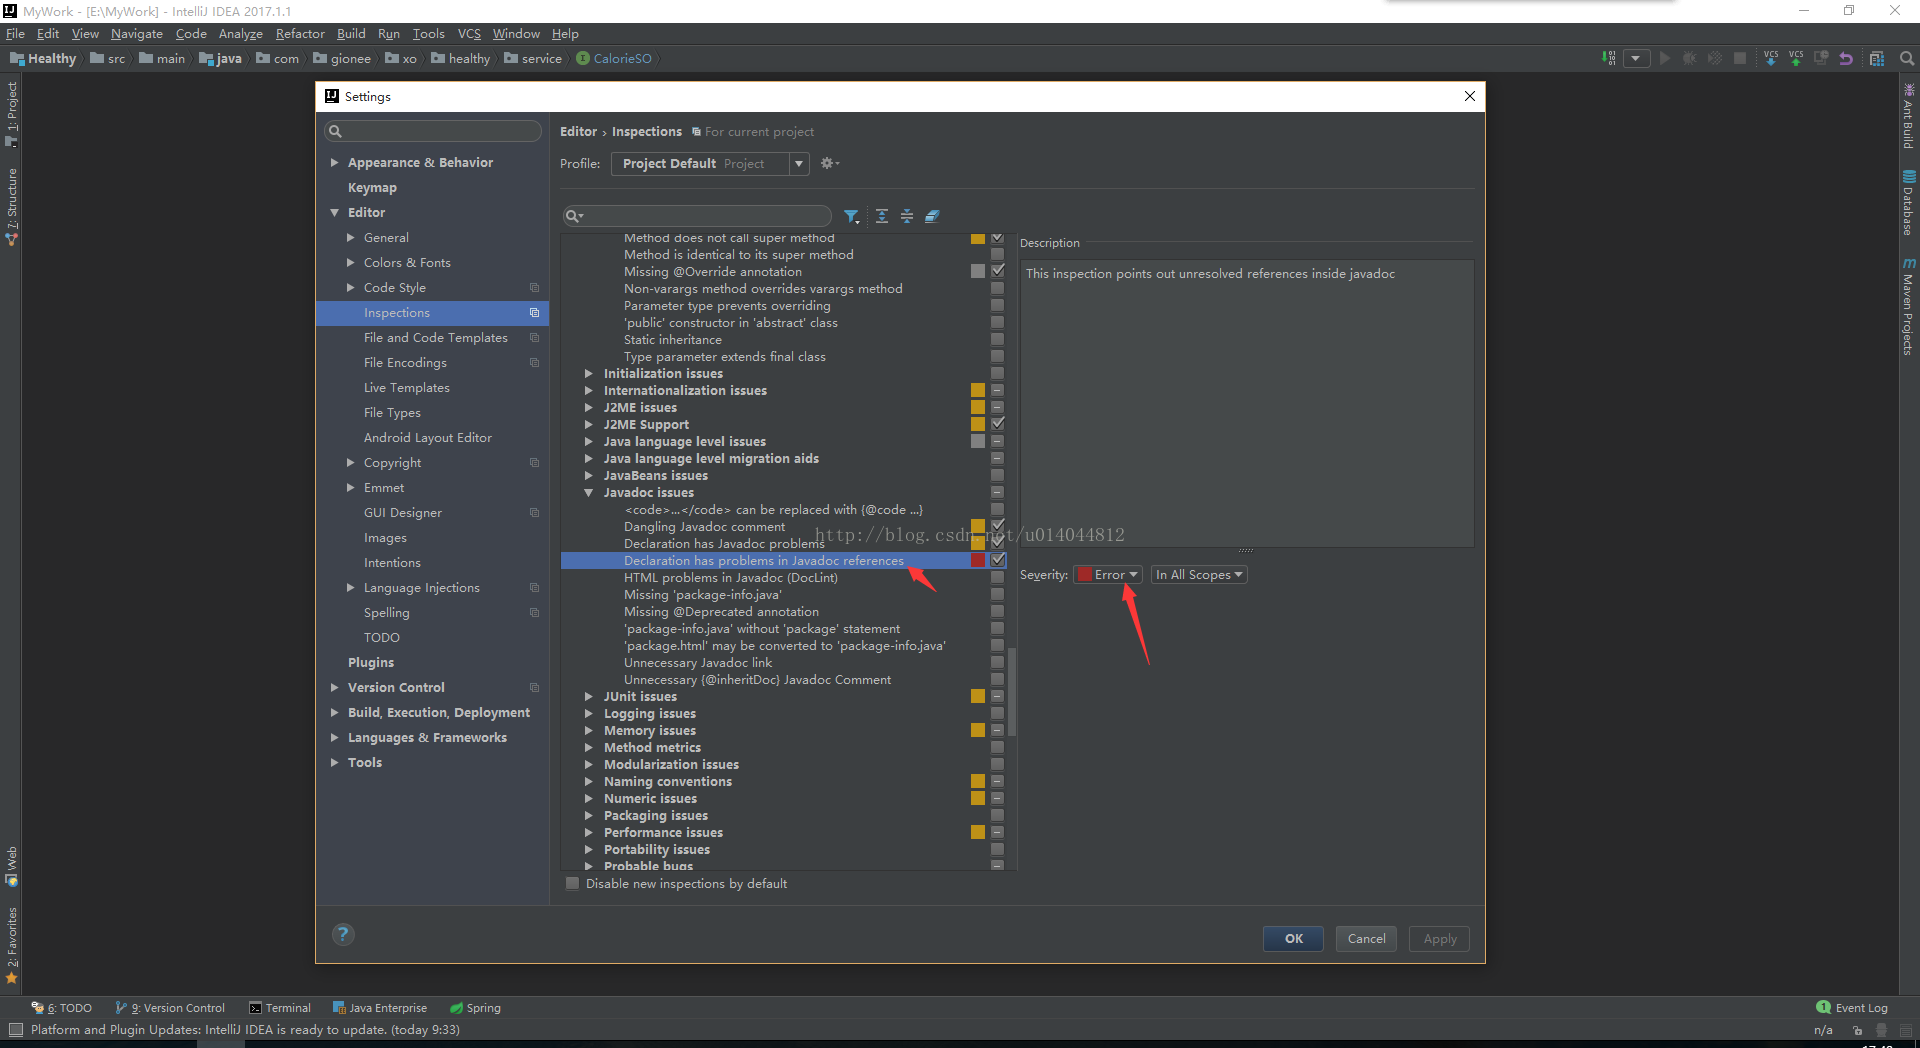Image resolution: width=1920 pixels, height=1048 pixels.
Task: Enable the Unnecessary Javadoc link checkbox
Action: pyautogui.click(x=997, y=662)
